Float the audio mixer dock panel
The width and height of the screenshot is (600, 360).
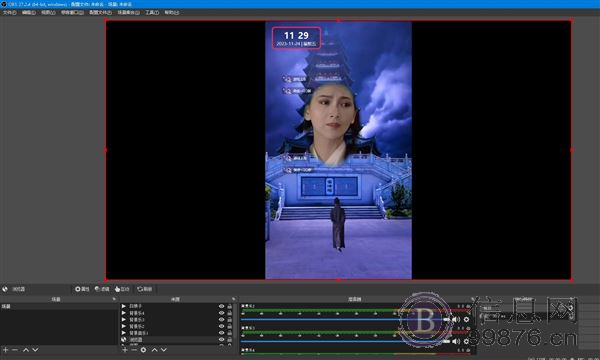coord(473,299)
